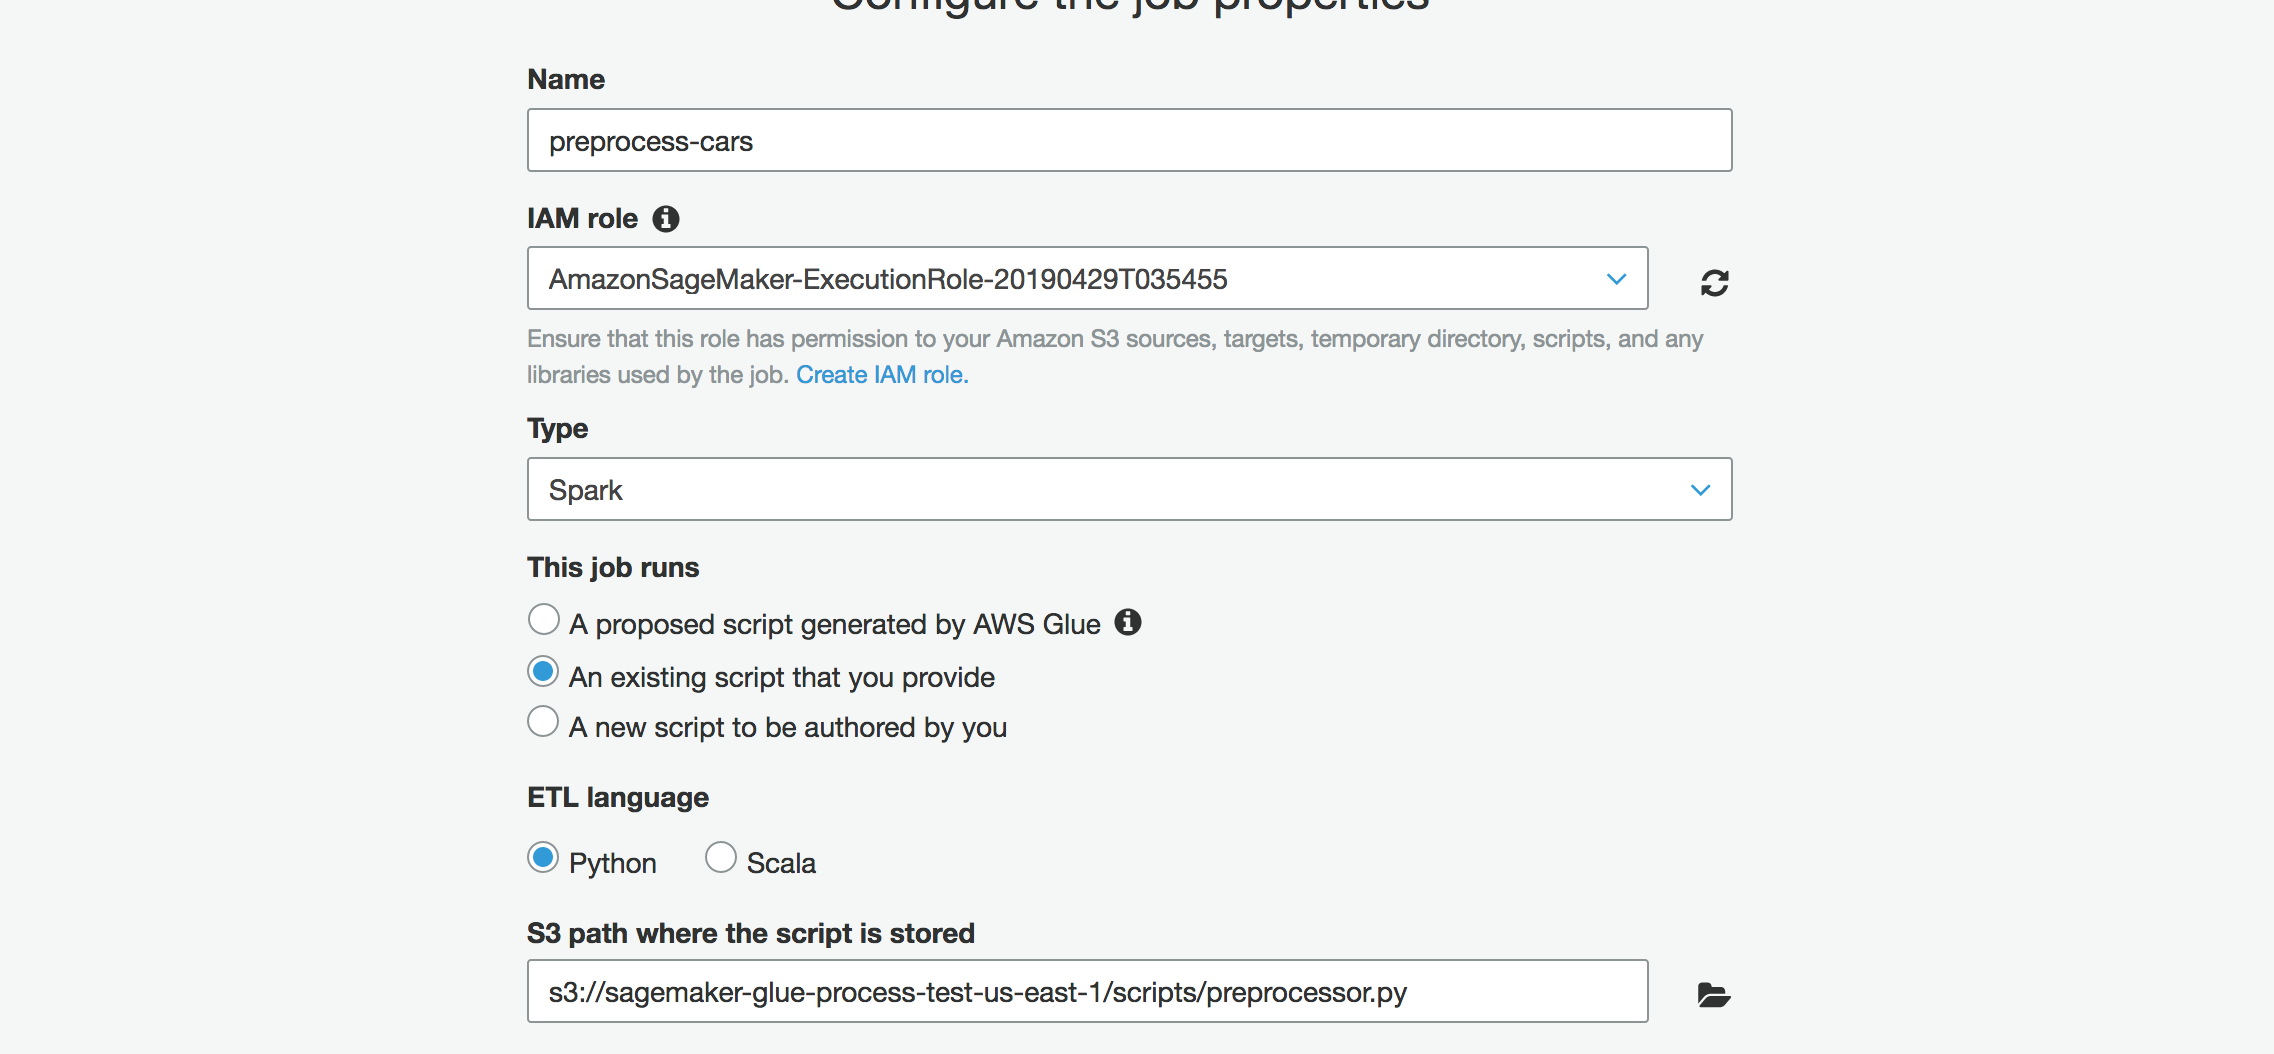Click the 'This job runs' heading
This screenshot has width=2274, height=1054.
[x=613, y=568]
